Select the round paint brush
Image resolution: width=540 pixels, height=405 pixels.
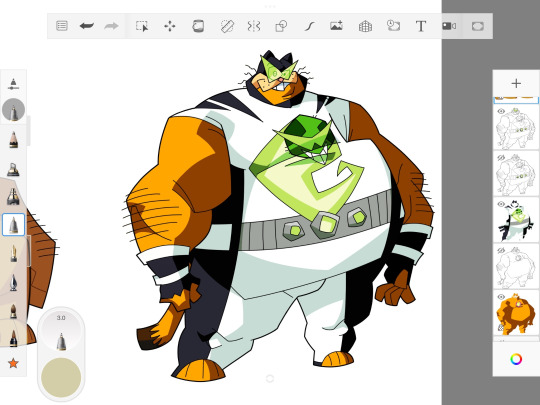coord(13,311)
